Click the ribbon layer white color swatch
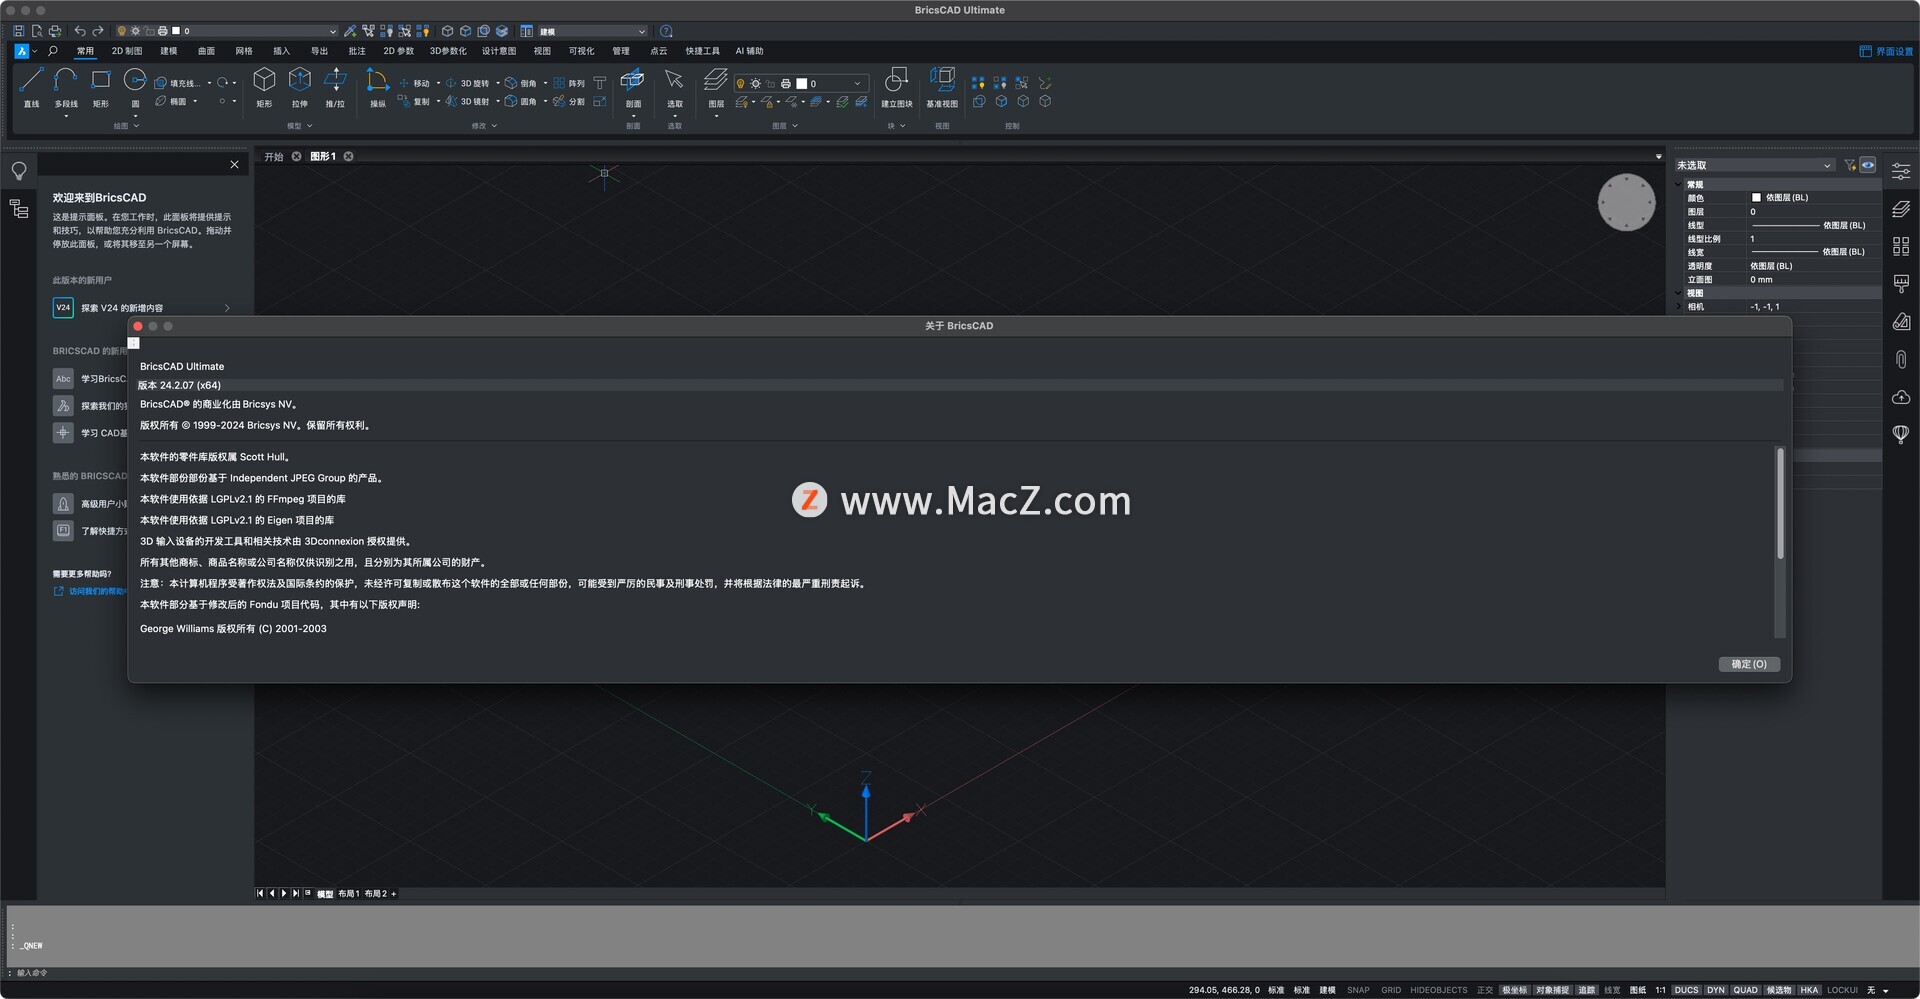The width and height of the screenshot is (1920, 999). click(x=802, y=84)
